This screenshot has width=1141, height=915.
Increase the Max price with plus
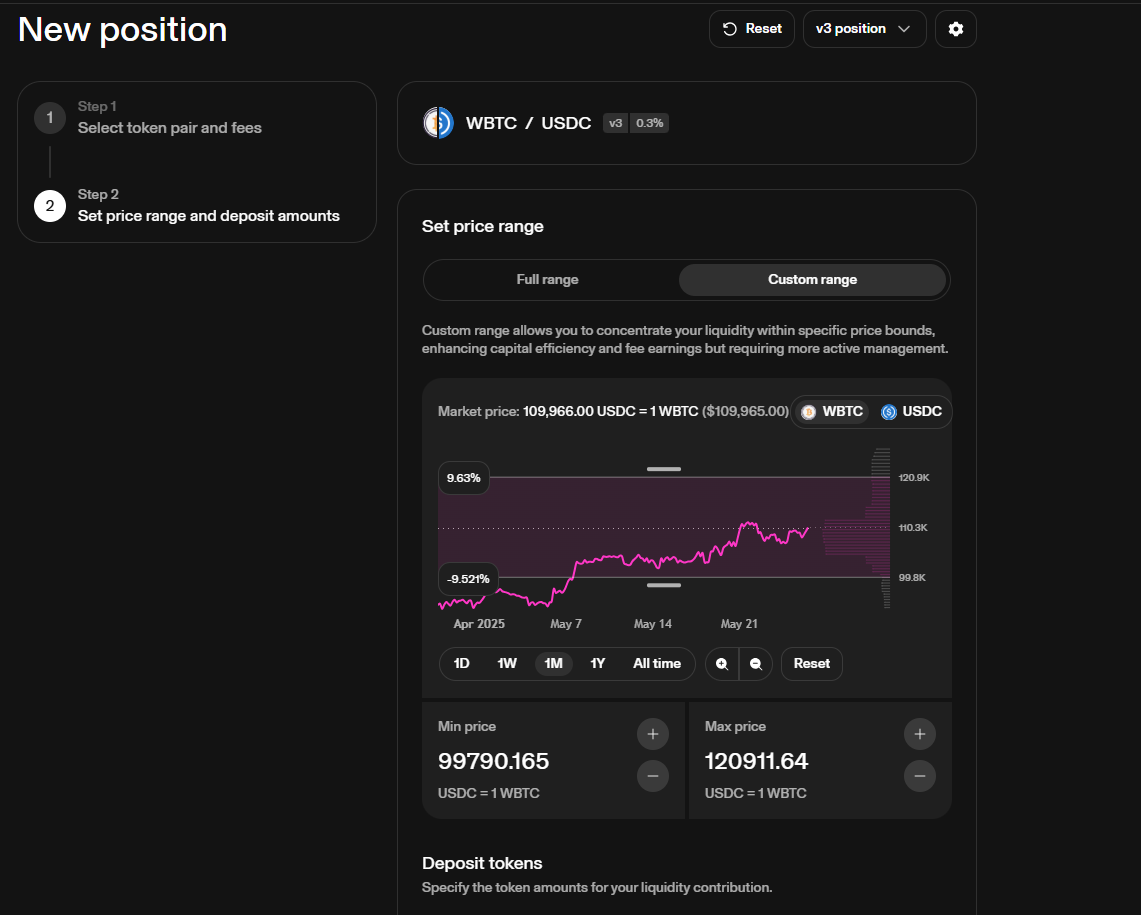click(920, 734)
